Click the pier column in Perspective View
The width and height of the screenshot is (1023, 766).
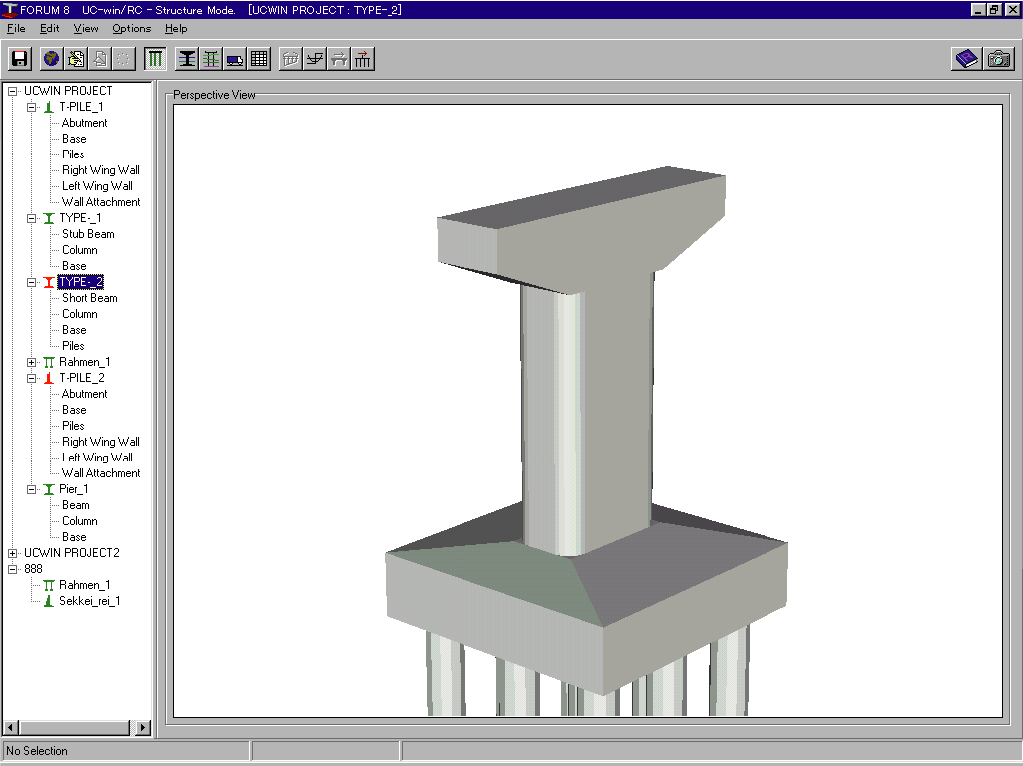click(585, 420)
